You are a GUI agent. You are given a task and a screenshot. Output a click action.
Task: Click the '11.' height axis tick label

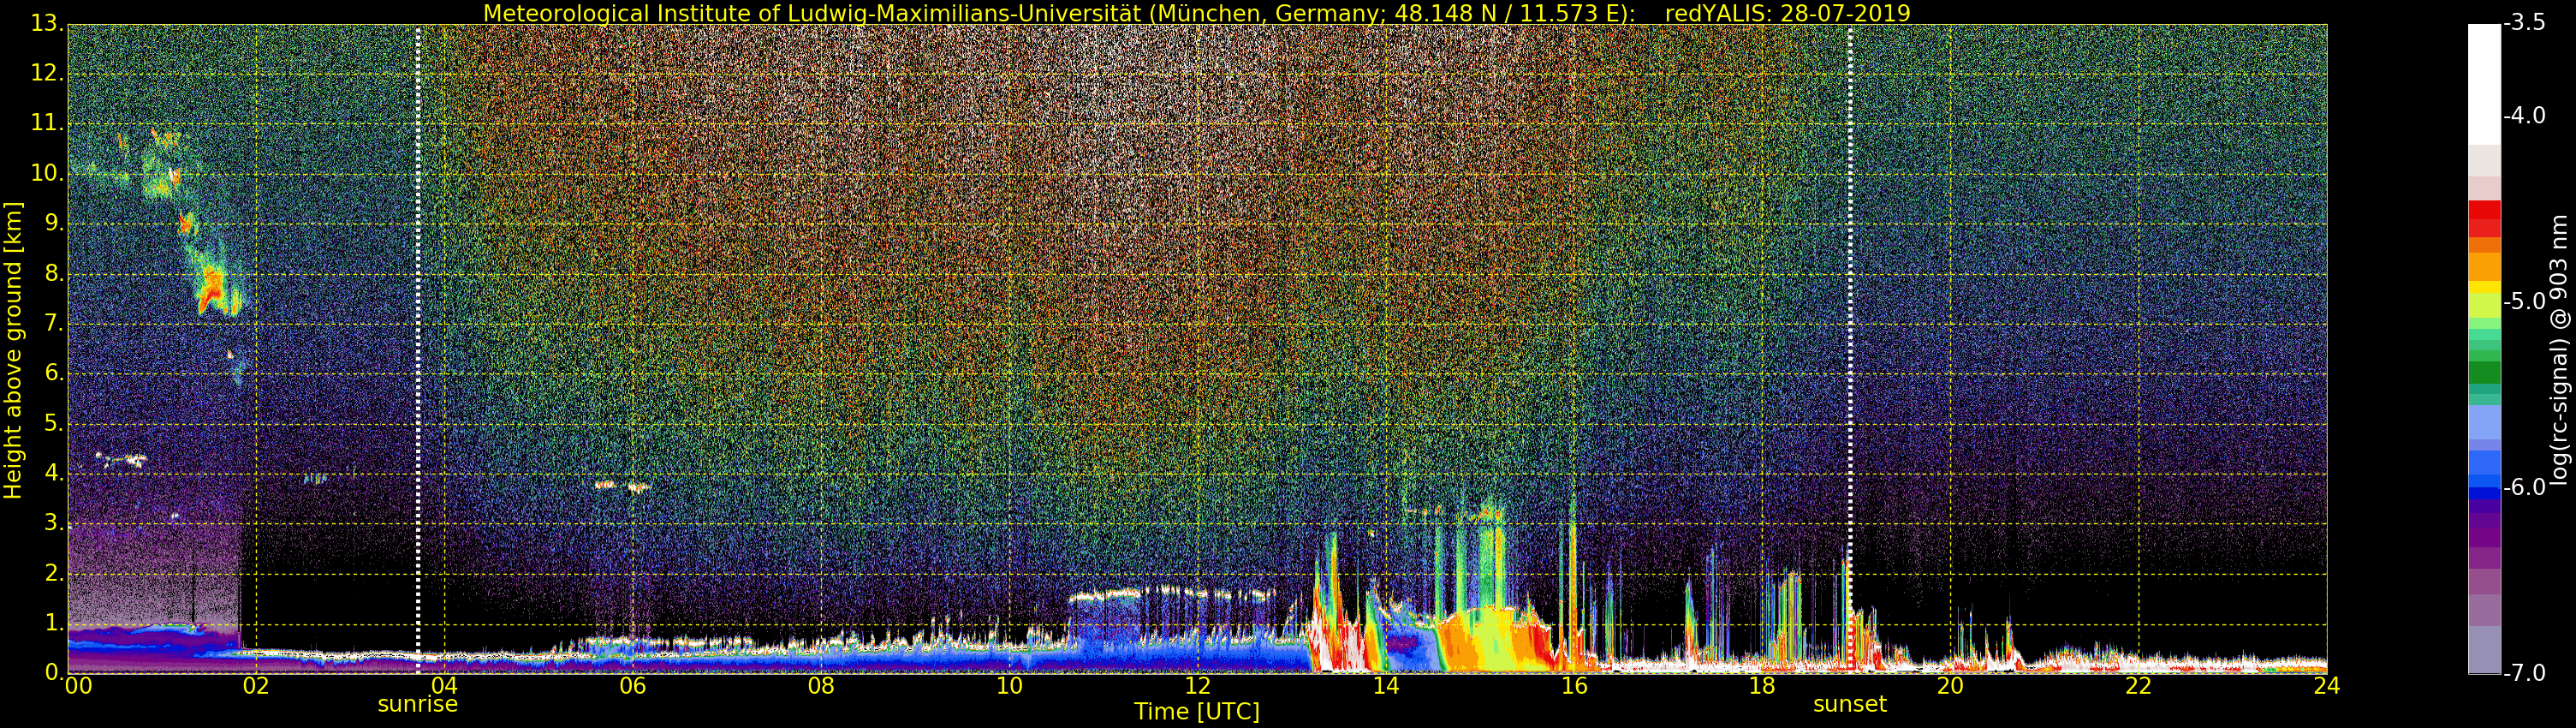pos(47,124)
